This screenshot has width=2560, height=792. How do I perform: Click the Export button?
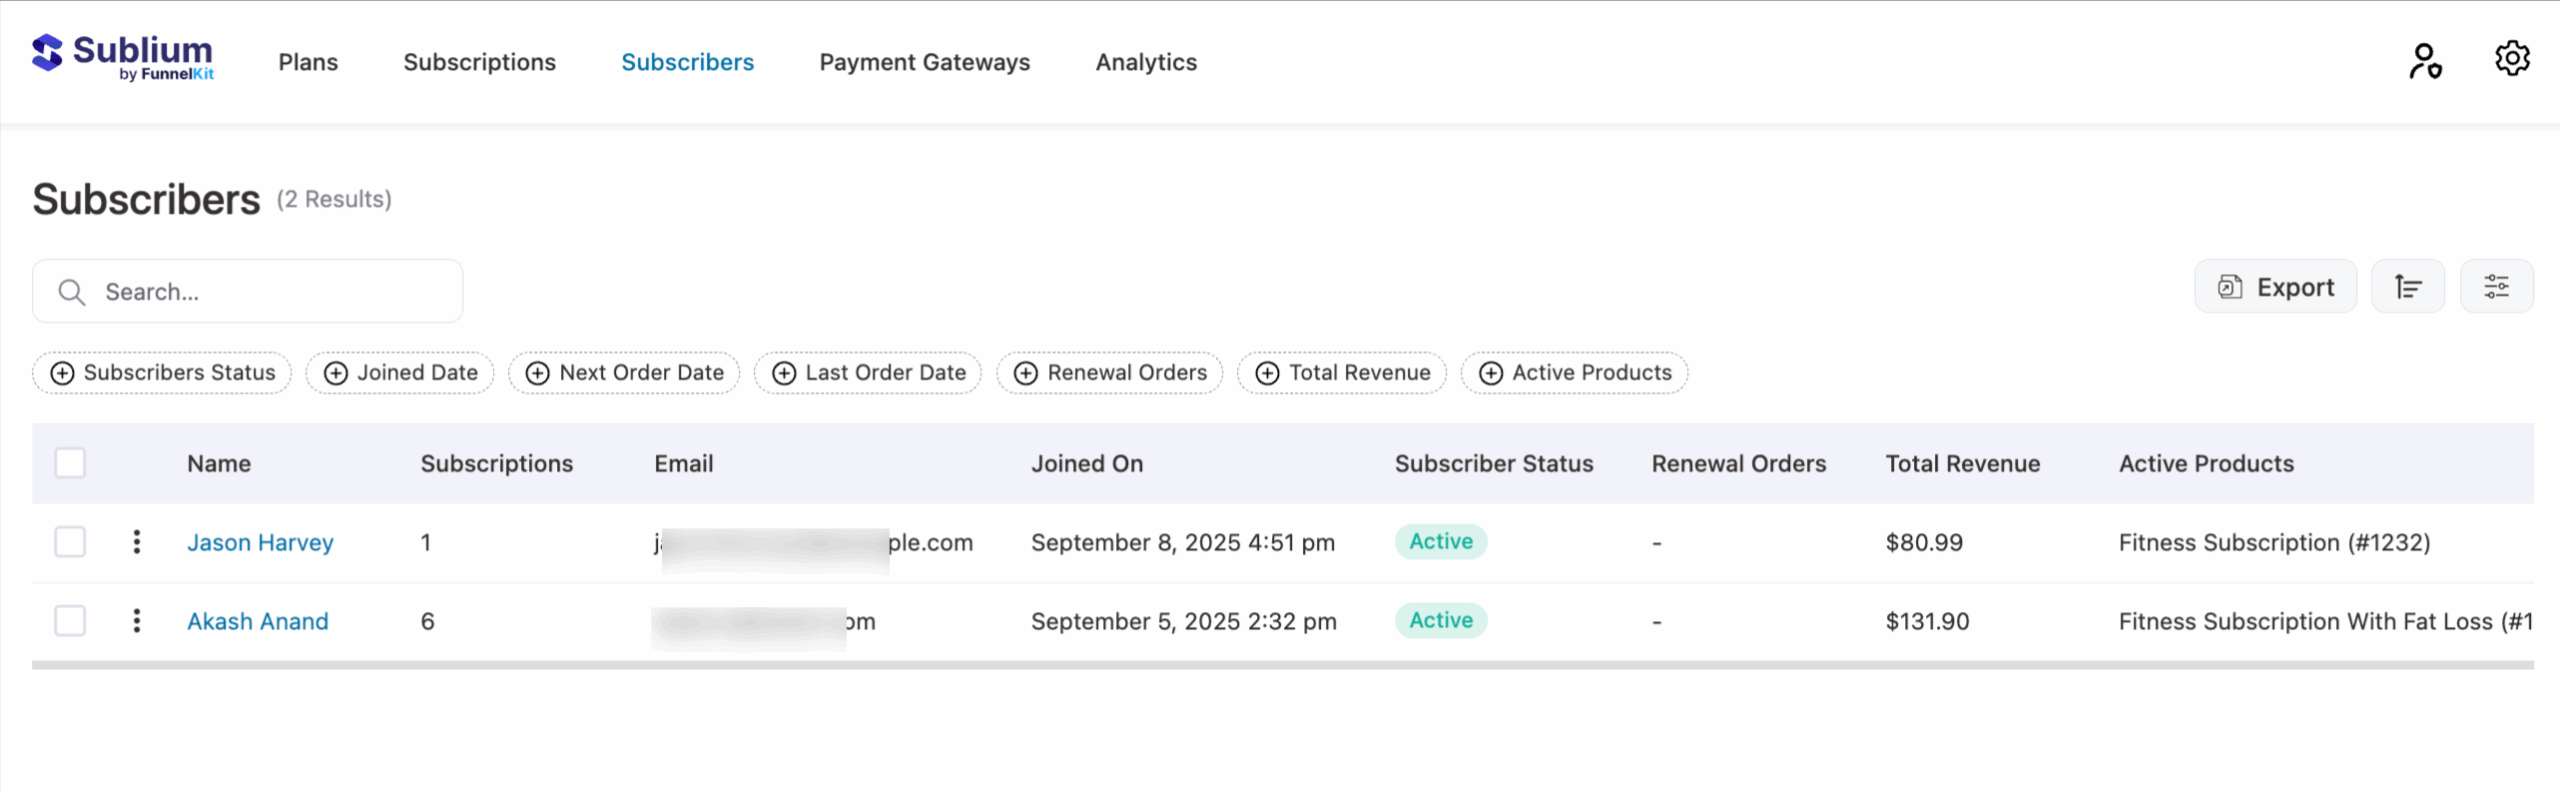(2275, 287)
